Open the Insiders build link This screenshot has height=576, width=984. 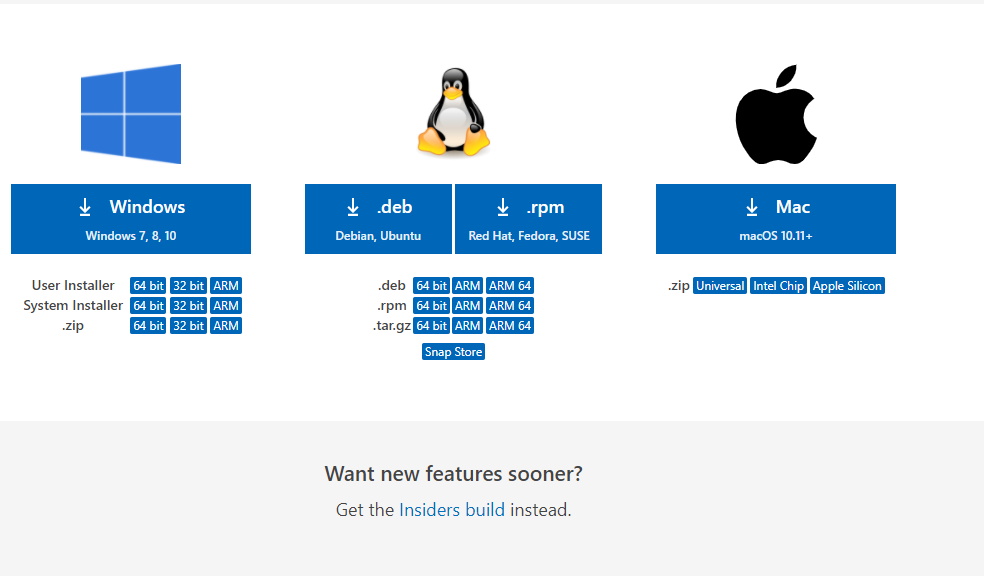click(452, 509)
